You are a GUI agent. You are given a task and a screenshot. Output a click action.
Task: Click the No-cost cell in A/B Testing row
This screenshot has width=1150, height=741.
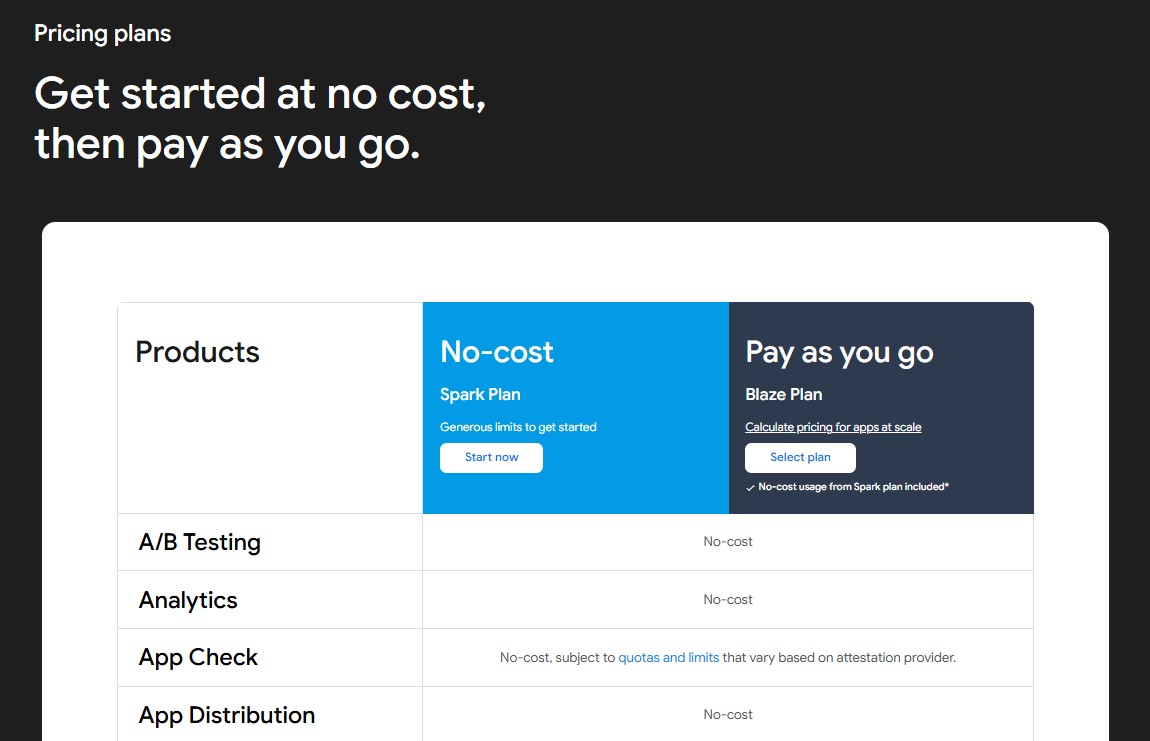[x=728, y=542]
